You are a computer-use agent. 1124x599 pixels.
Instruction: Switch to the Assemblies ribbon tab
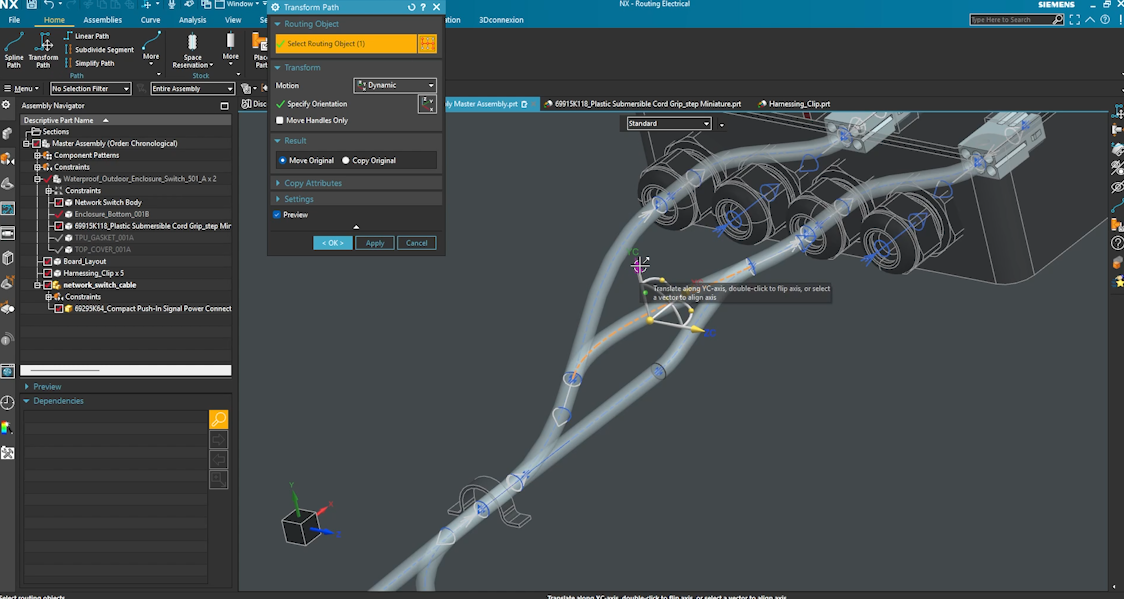point(103,20)
